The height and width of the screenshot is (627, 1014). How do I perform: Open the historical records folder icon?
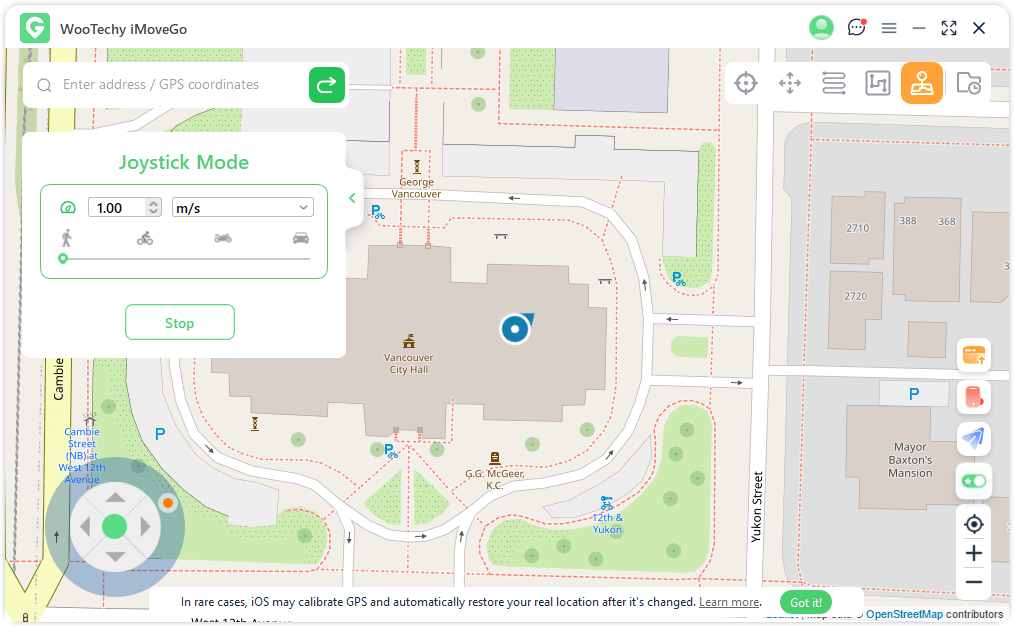pyautogui.click(x=968, y=84)
